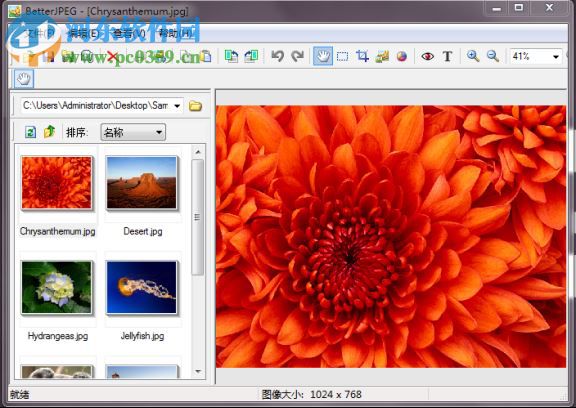This screenshot has height=408, width=576.
Task: Select the Desert thumbnail
Action: [142, 183]
